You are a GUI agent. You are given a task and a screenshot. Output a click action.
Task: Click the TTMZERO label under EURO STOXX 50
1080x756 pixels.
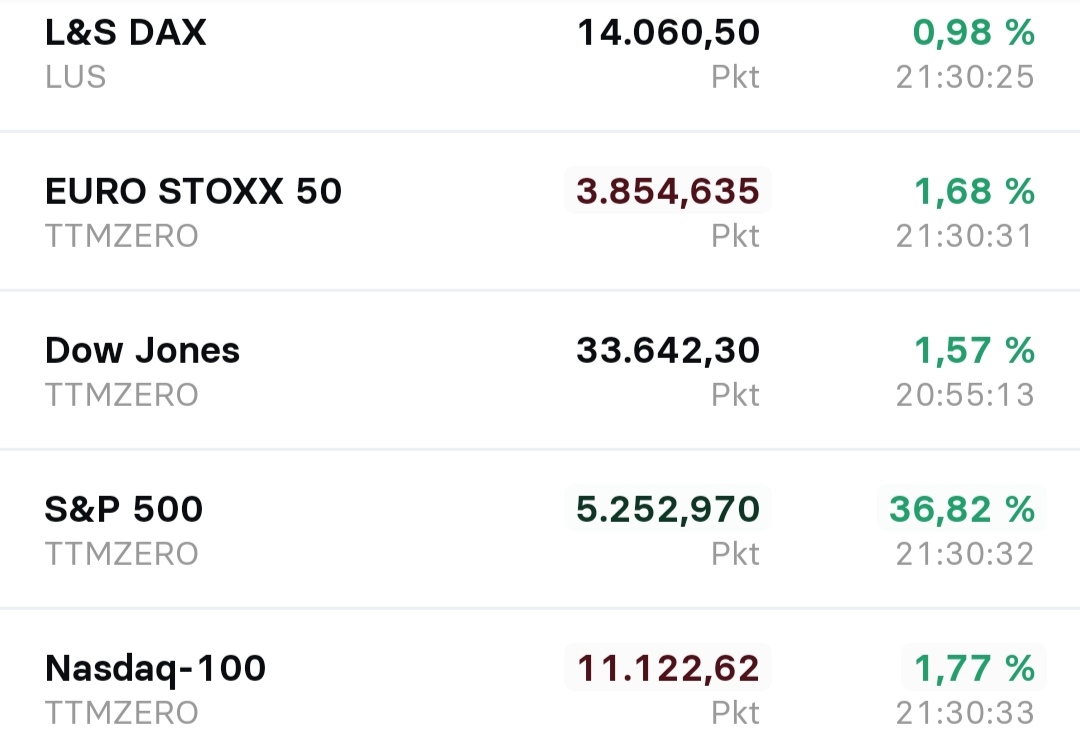120,237
